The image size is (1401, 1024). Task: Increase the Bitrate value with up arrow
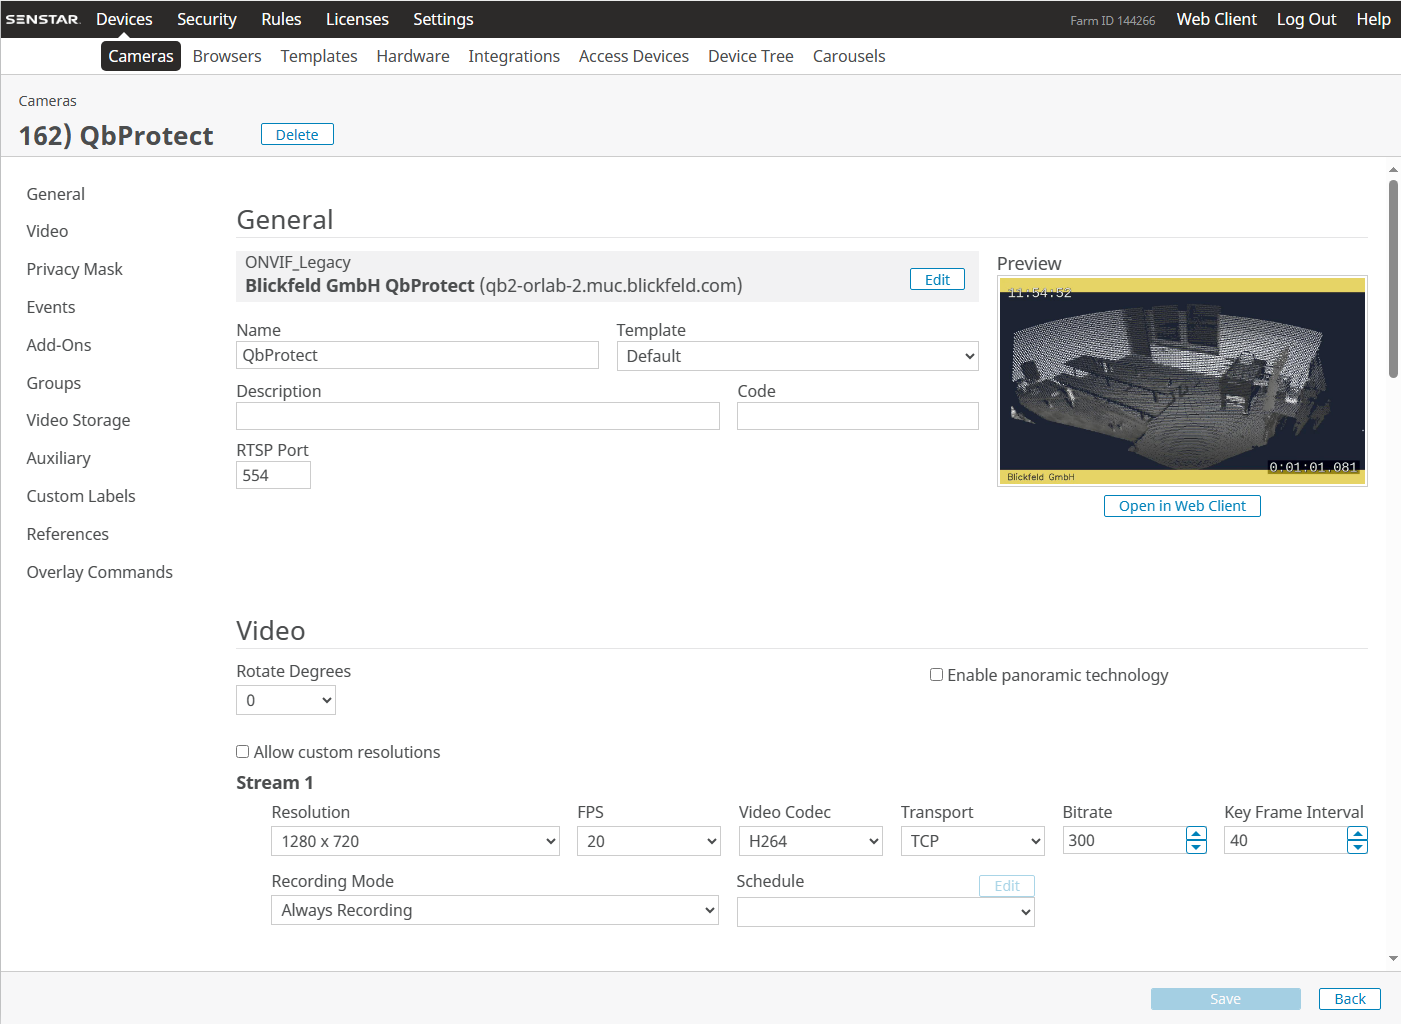pyautogui.click(x=1196, y=834)
